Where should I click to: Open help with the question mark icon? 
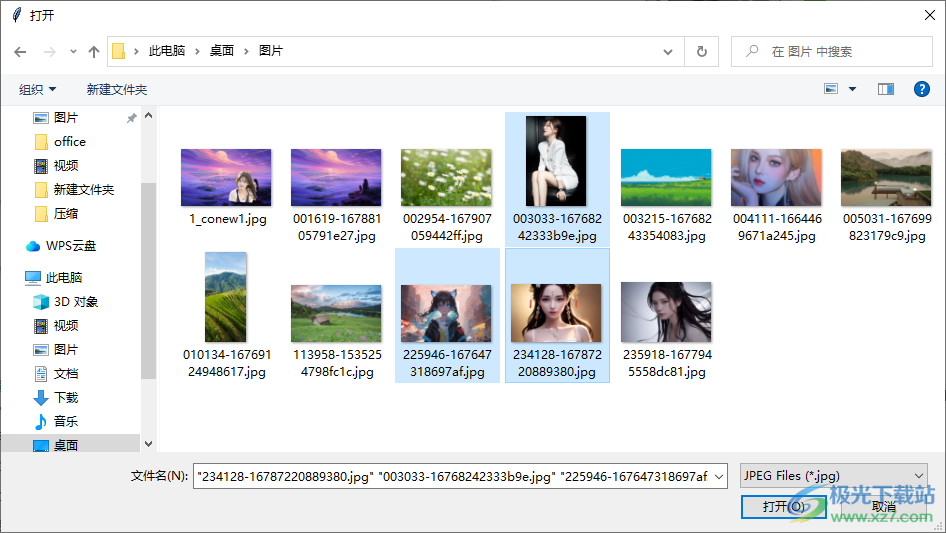coord(922,89)
